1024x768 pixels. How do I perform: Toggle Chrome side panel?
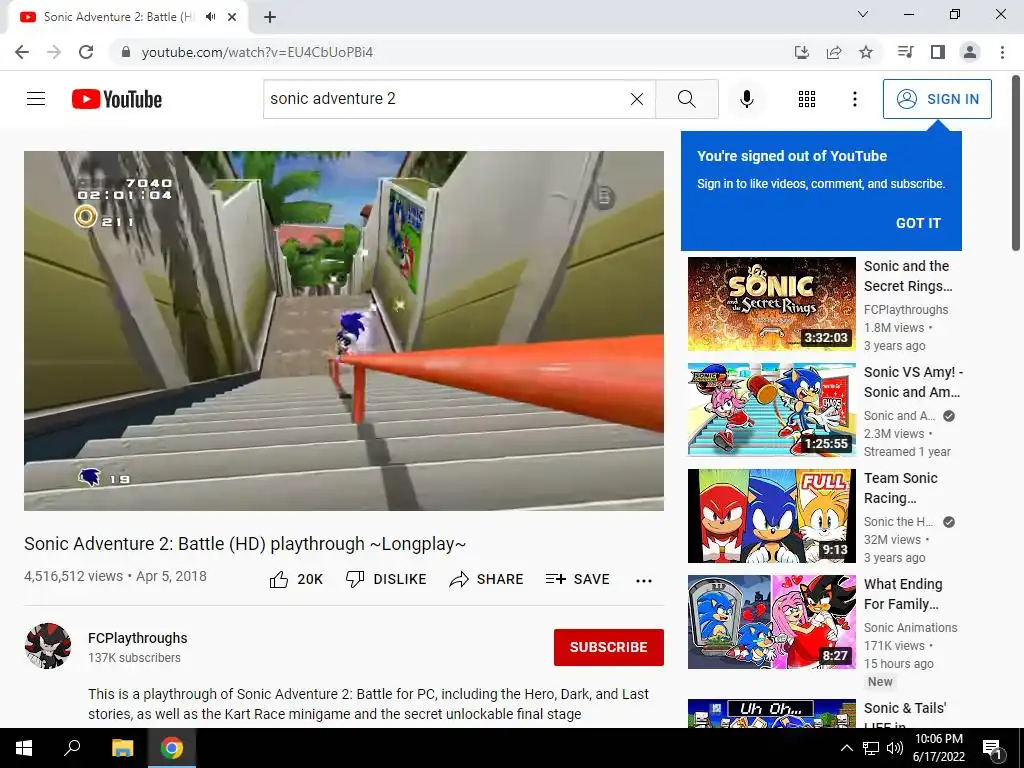point(938,52)
